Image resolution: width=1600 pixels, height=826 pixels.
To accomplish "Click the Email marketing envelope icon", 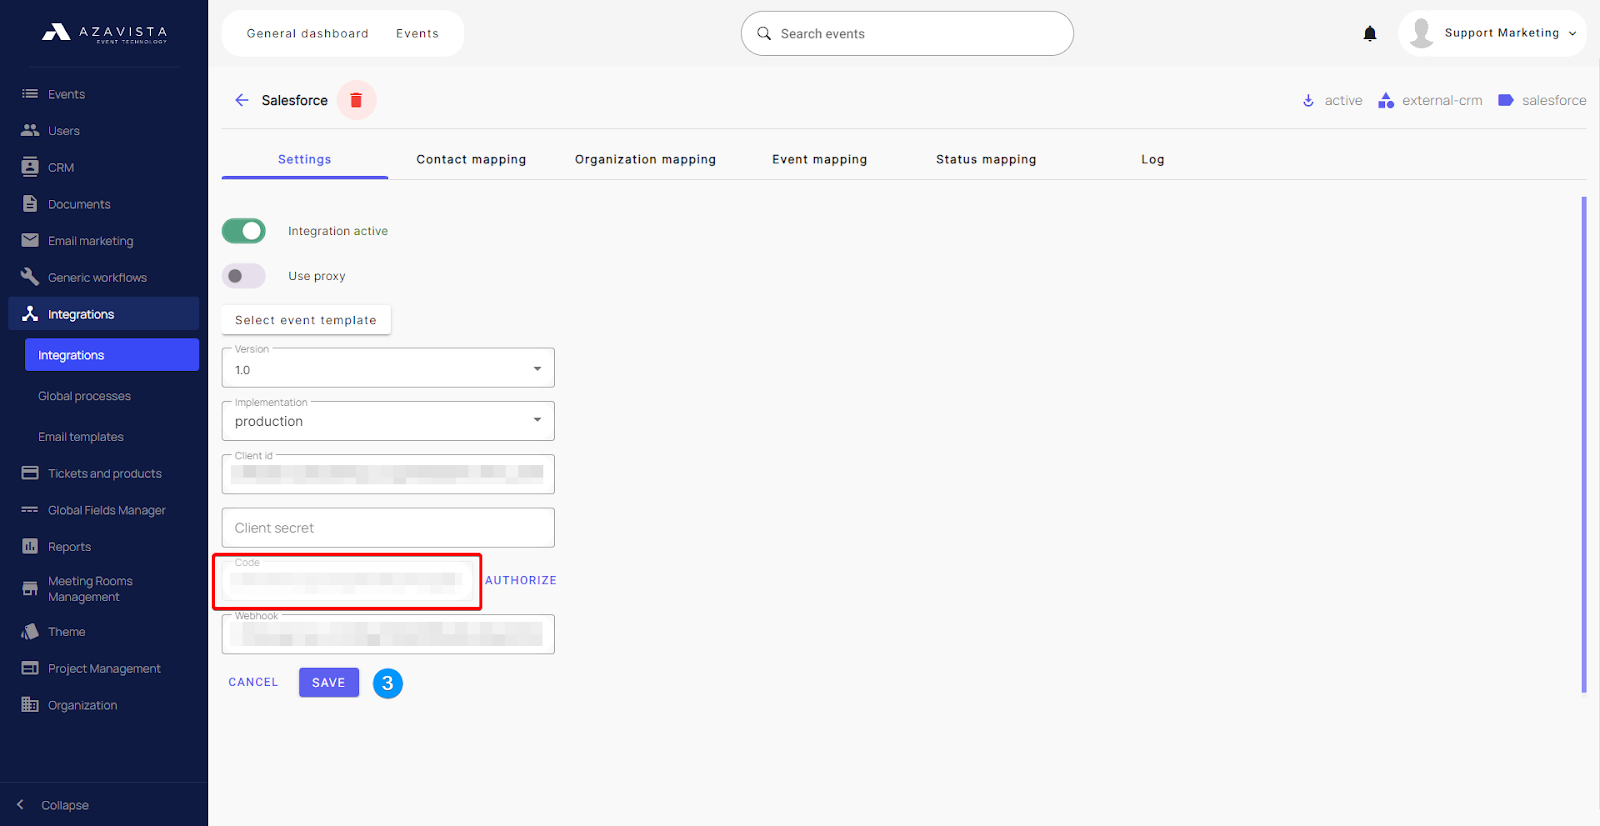I will 30,240.
